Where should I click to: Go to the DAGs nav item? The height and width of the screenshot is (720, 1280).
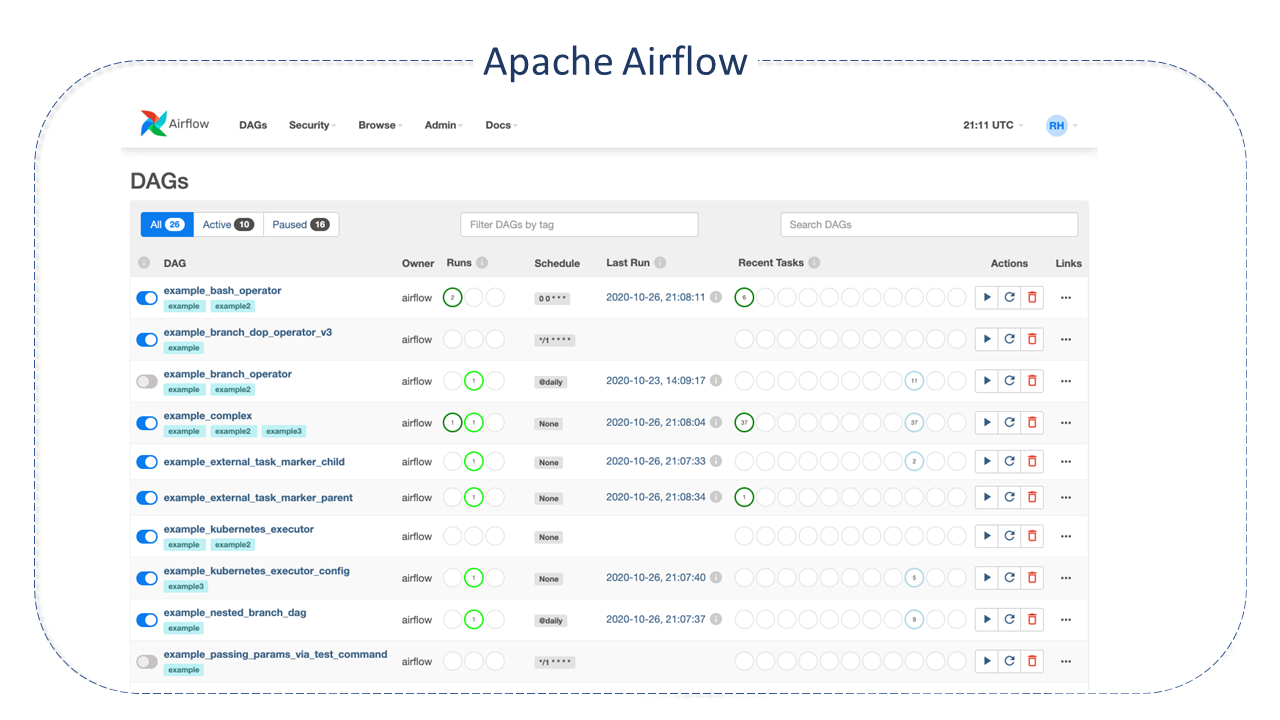[253, 125]
